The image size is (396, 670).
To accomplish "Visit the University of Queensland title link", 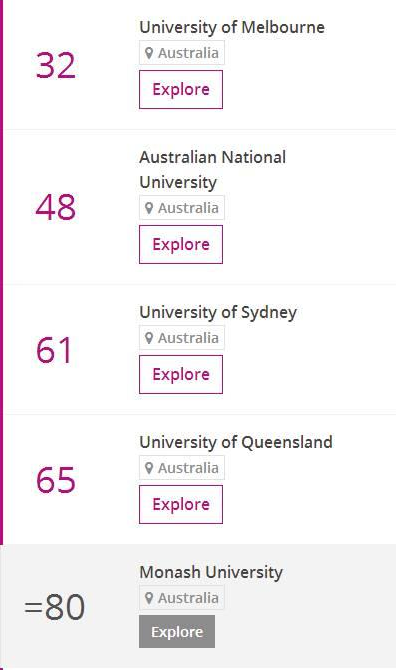I will pos(236,442).
